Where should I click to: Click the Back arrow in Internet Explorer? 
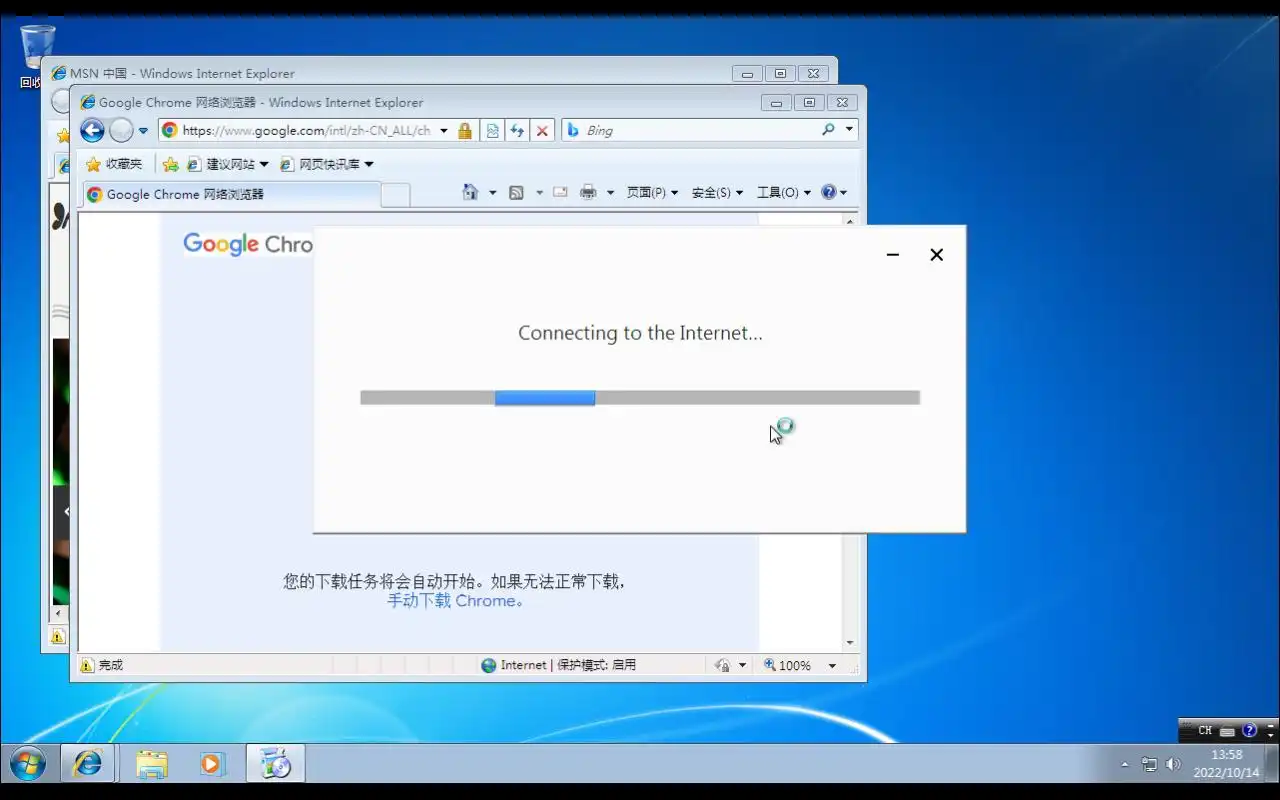[92, 130]
